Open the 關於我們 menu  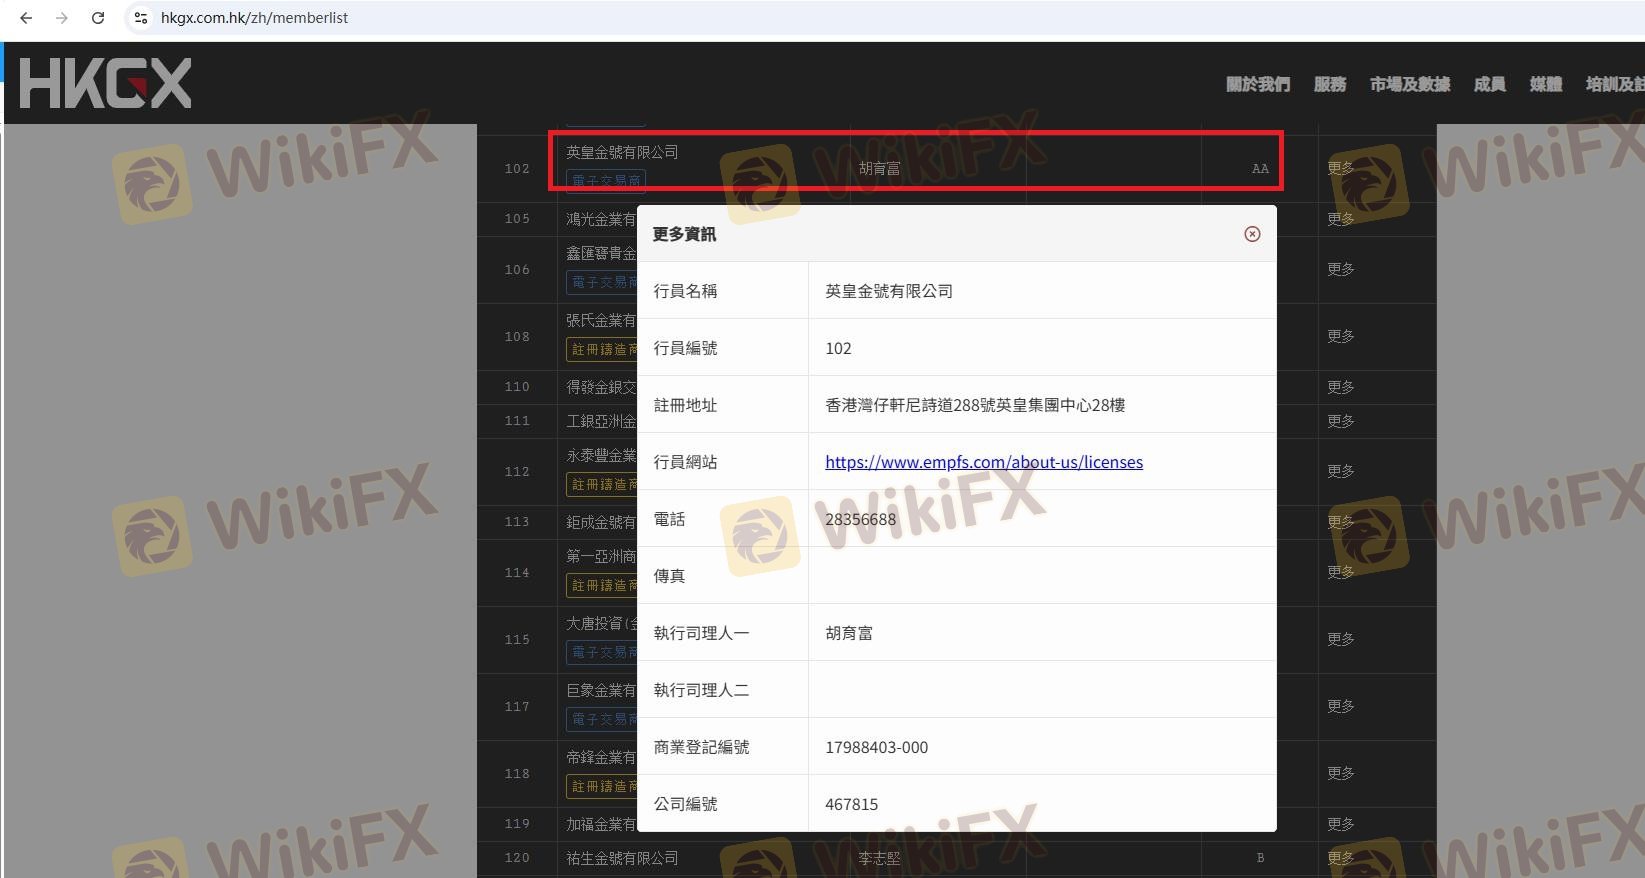click(1257, 84)
